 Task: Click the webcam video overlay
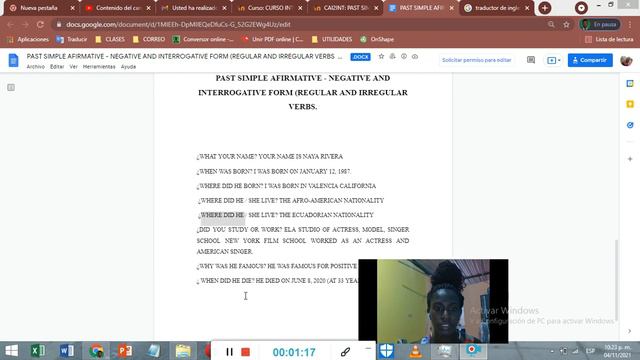coord(433,301)
